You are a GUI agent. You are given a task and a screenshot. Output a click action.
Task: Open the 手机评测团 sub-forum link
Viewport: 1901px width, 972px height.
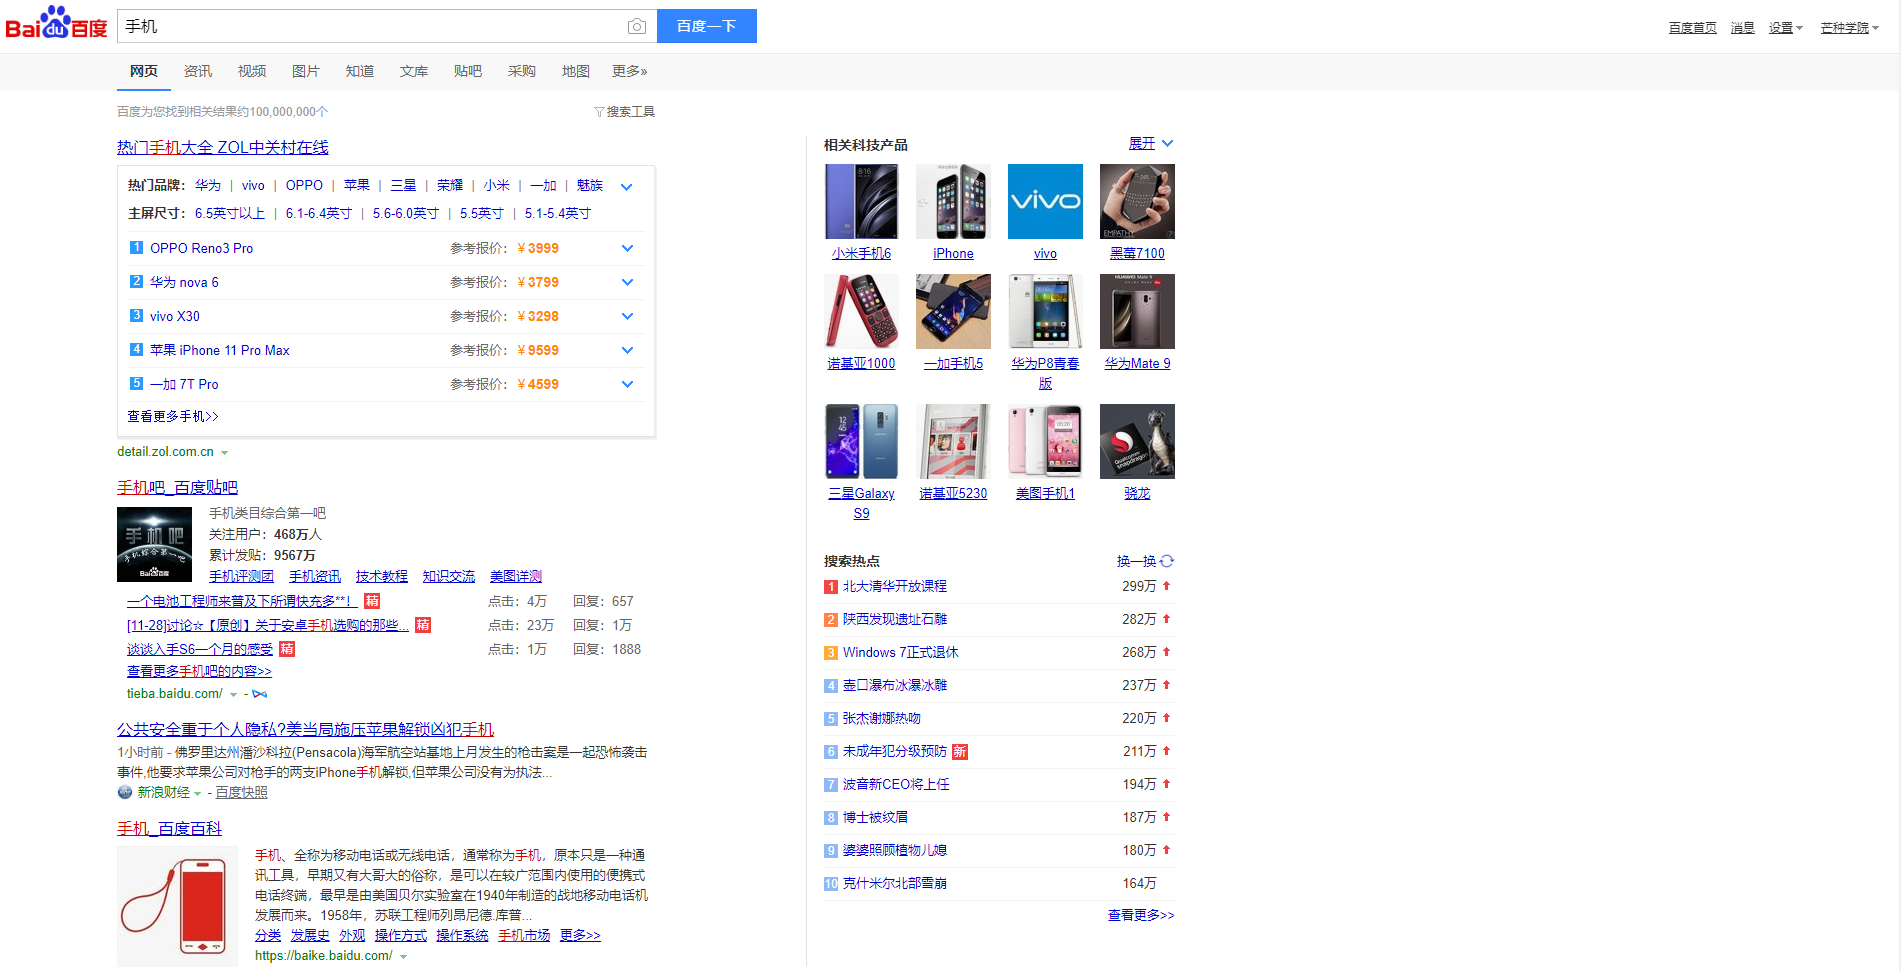[x=241, y=576]
